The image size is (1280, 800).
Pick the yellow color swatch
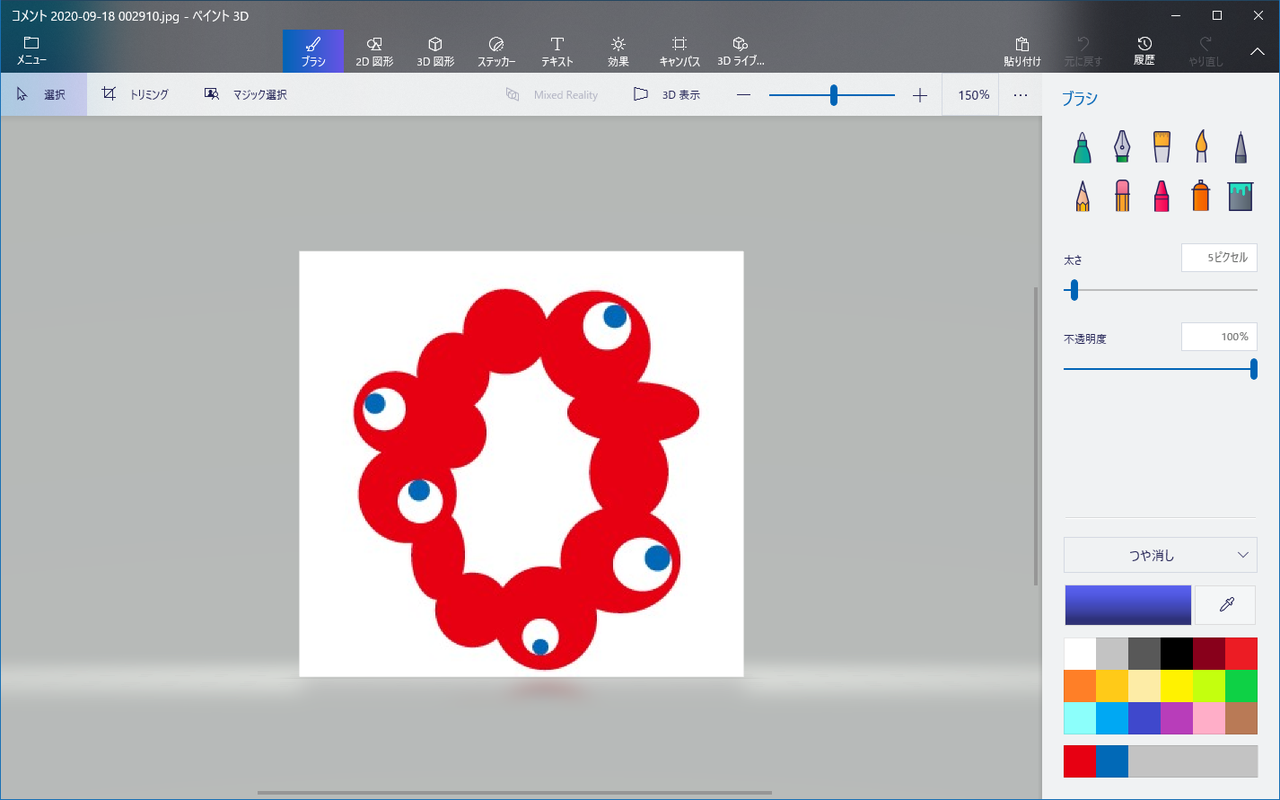pyautogui.click(x=1177, y=686)
